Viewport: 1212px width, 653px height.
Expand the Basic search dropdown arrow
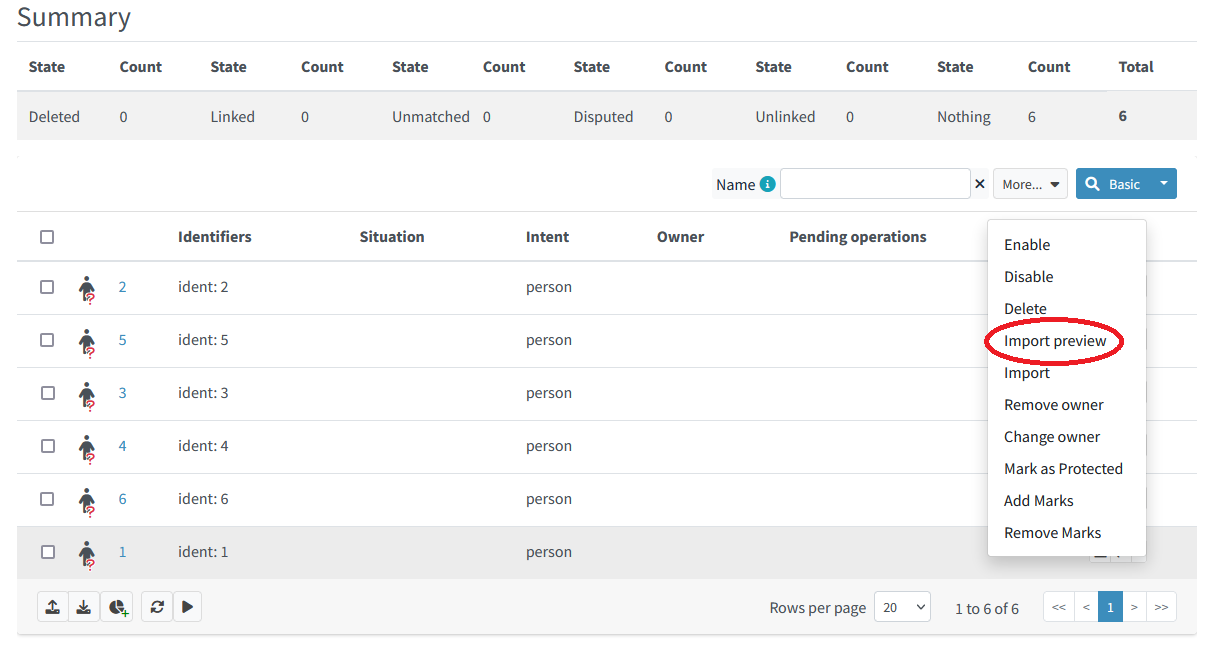point(1163,184)
